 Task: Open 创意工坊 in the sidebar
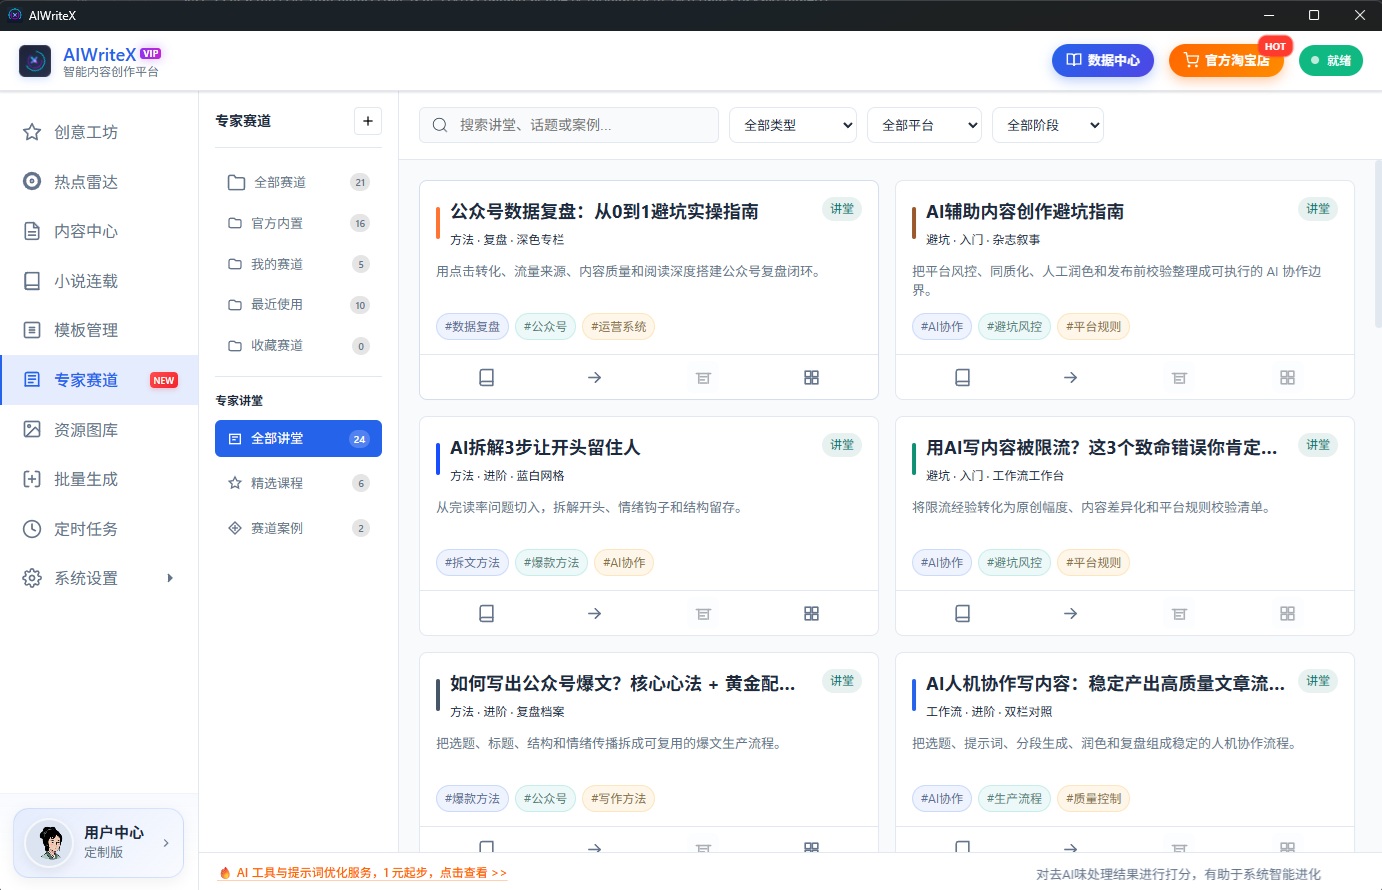pyautogui.click(x=99, y=132)
